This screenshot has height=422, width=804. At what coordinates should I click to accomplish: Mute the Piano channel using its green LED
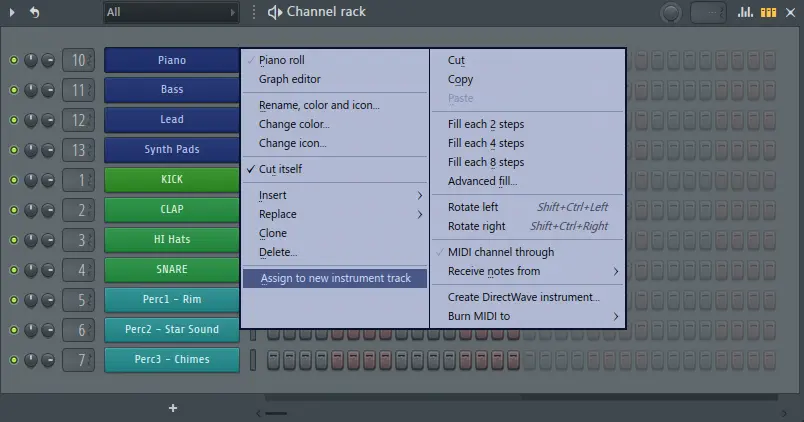[x=14, y=60]
